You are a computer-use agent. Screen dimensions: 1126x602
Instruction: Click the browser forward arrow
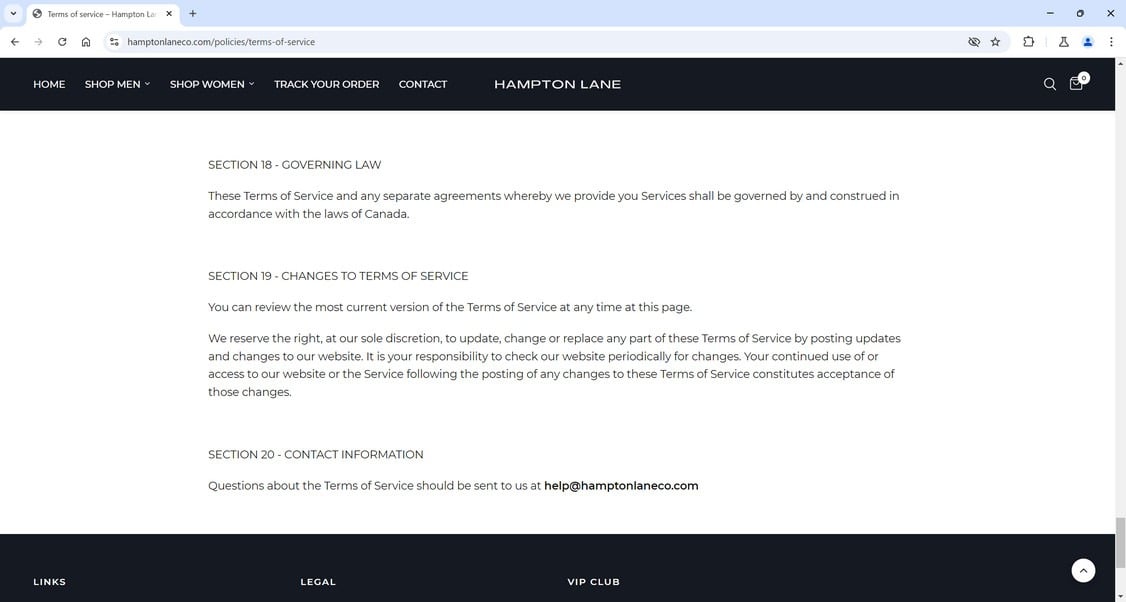(x=39, y=42)
